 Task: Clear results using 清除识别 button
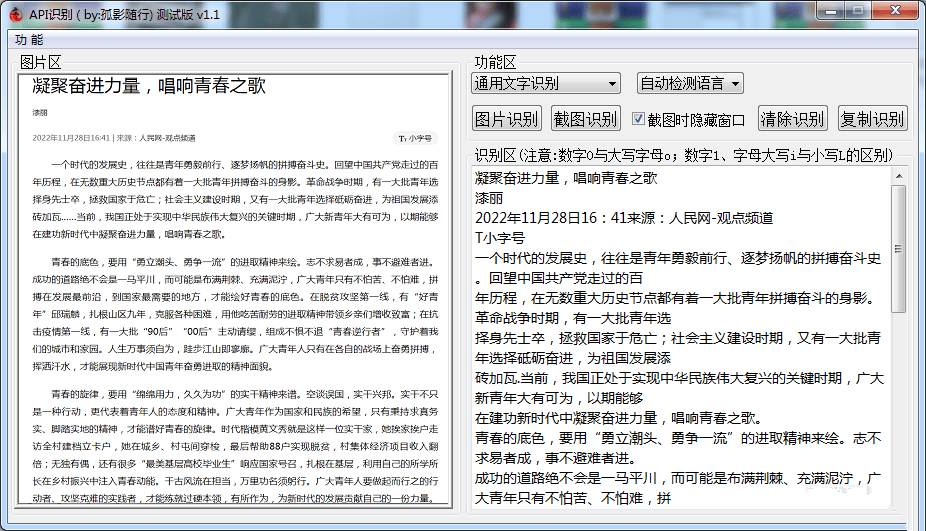click(x=792, y=119)
